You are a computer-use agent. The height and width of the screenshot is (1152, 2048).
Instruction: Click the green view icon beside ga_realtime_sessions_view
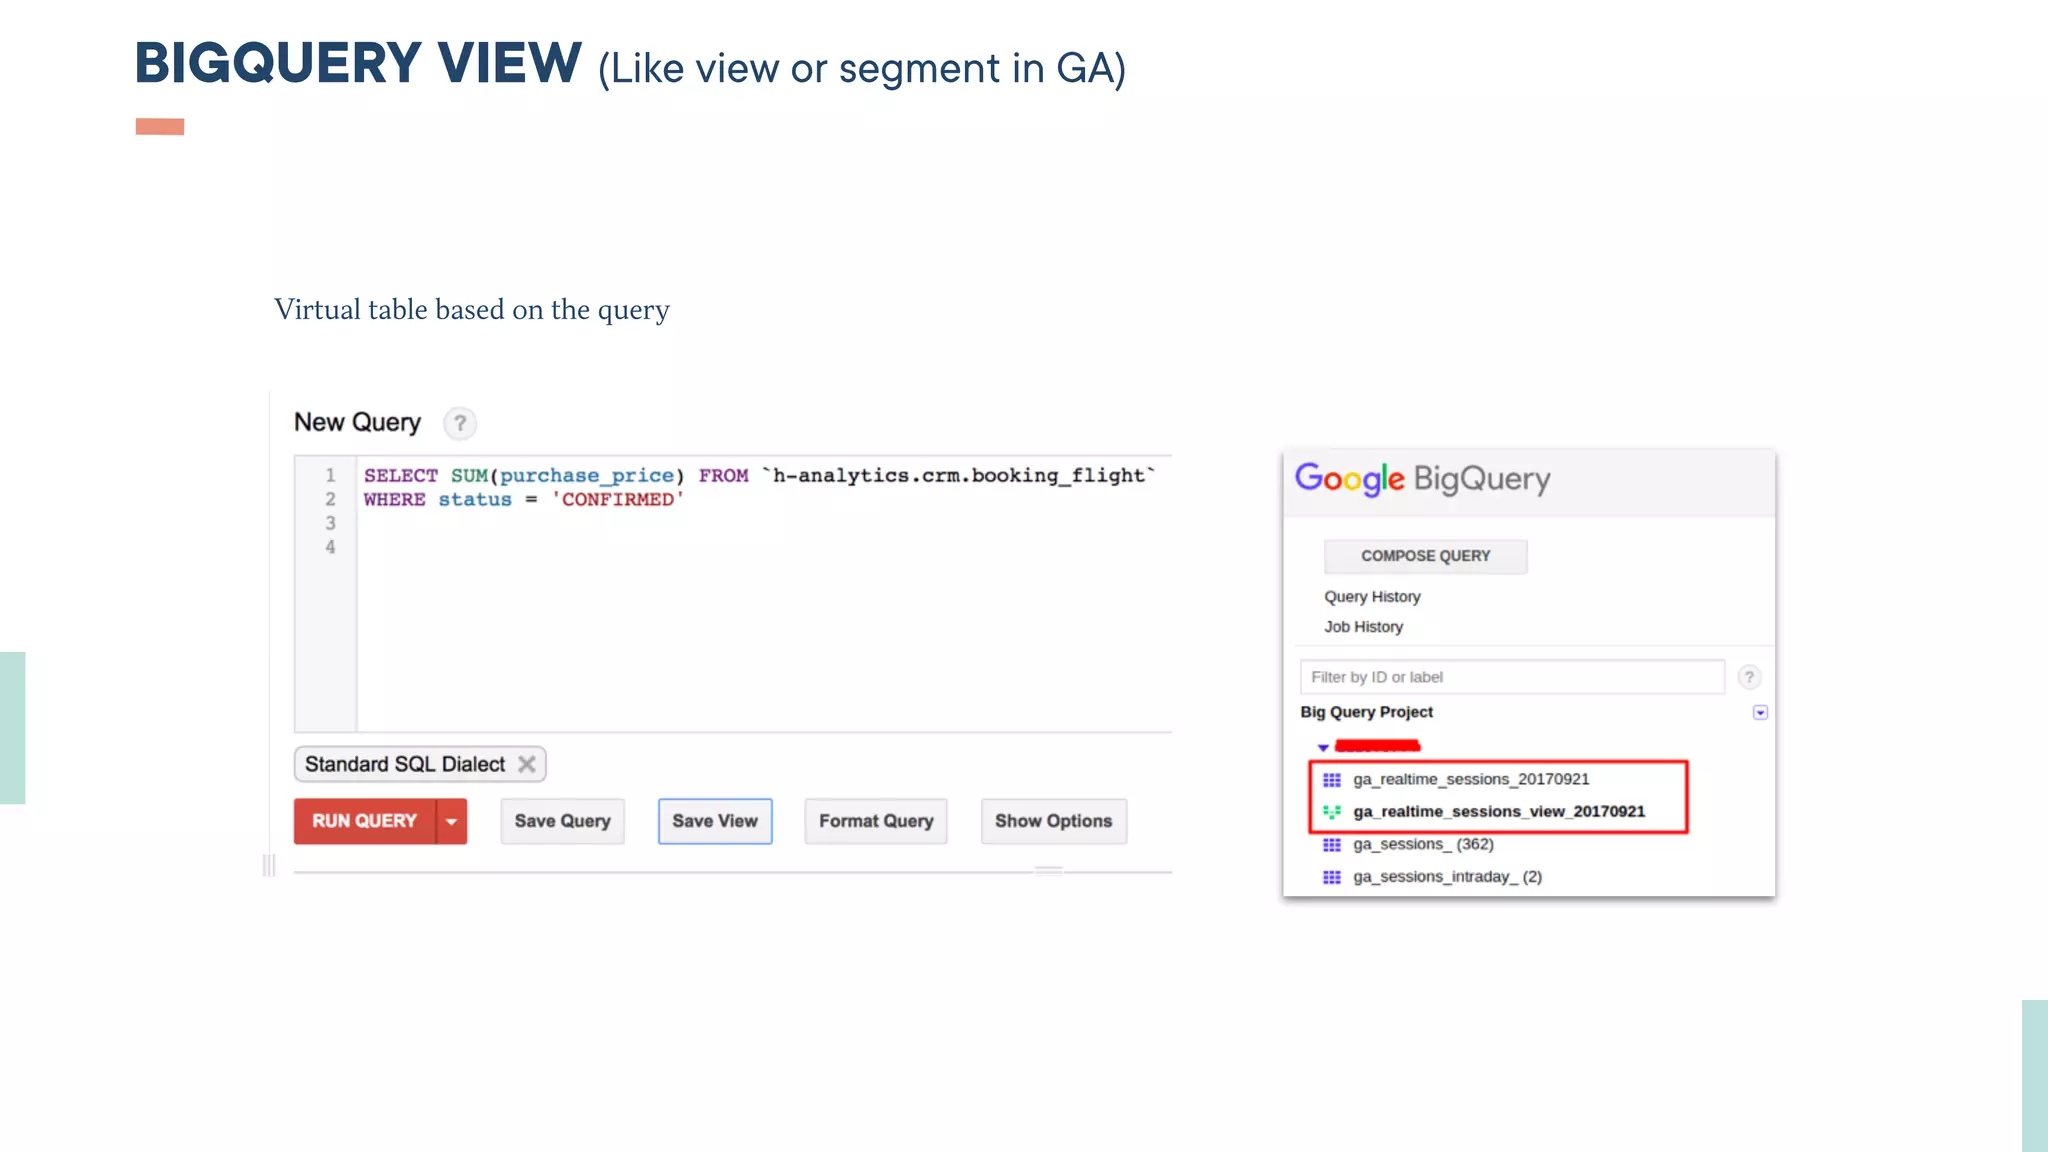(x=1332, y=812)
